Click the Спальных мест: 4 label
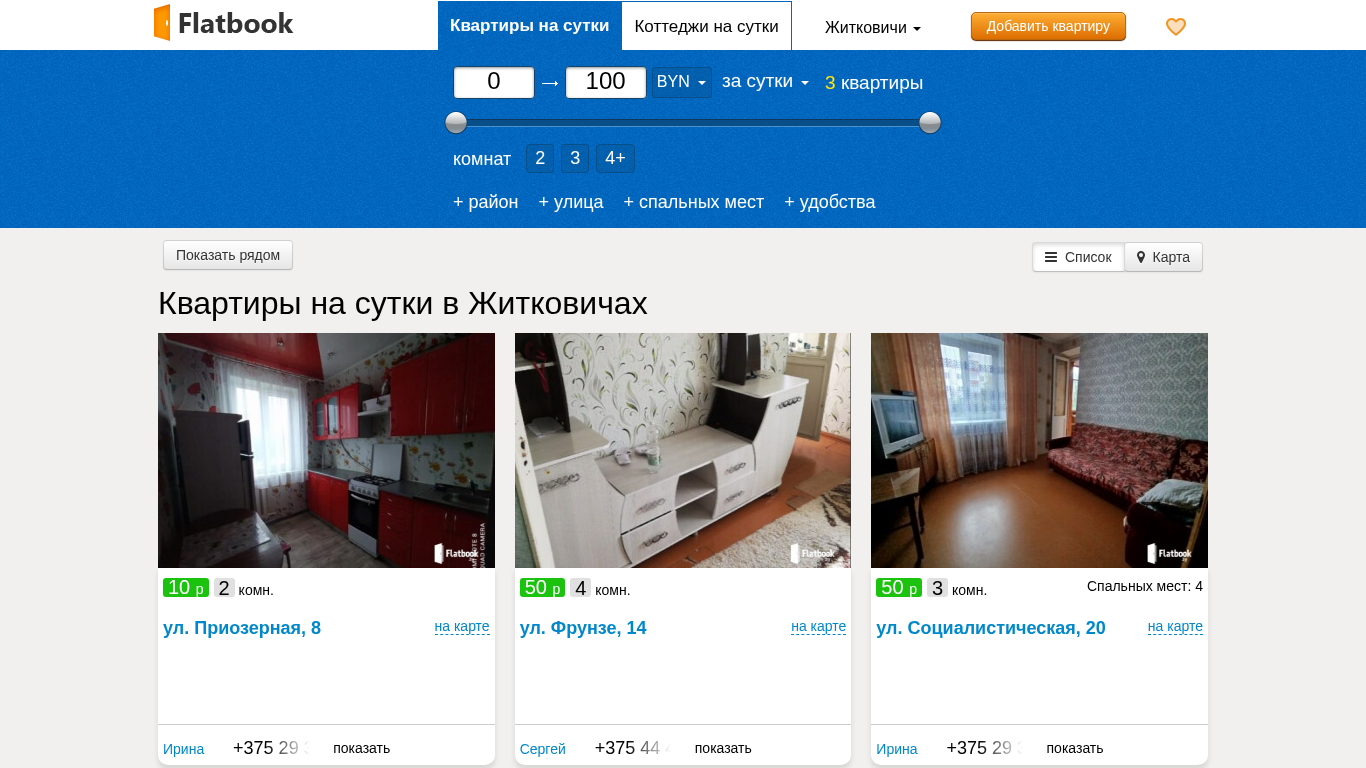The width and height of the screenshot is (1366, 768). (1145, 586)
